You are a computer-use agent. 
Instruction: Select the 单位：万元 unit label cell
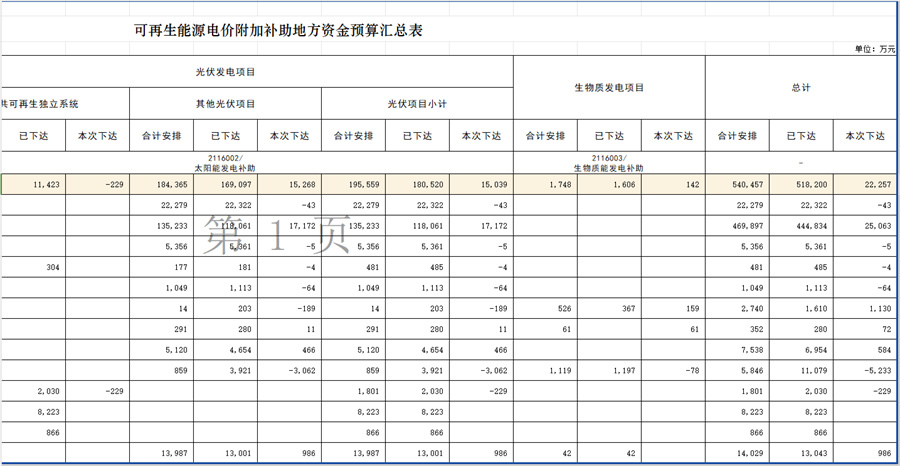(x=875, y=49)
